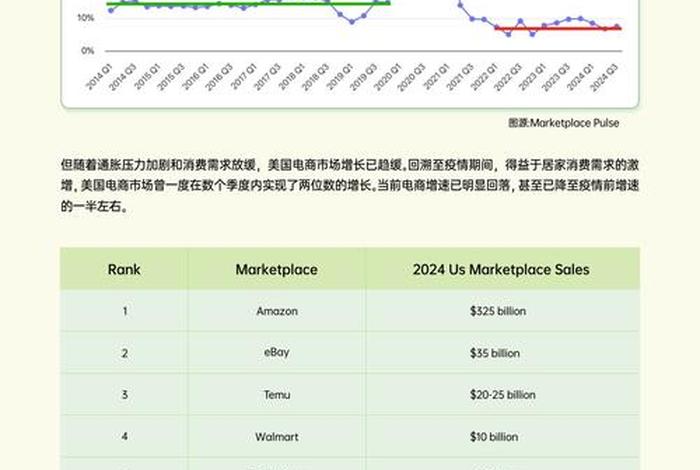Click the 0% y-axis label
Screen dimensions: 700x470
(x=88, y=50)
